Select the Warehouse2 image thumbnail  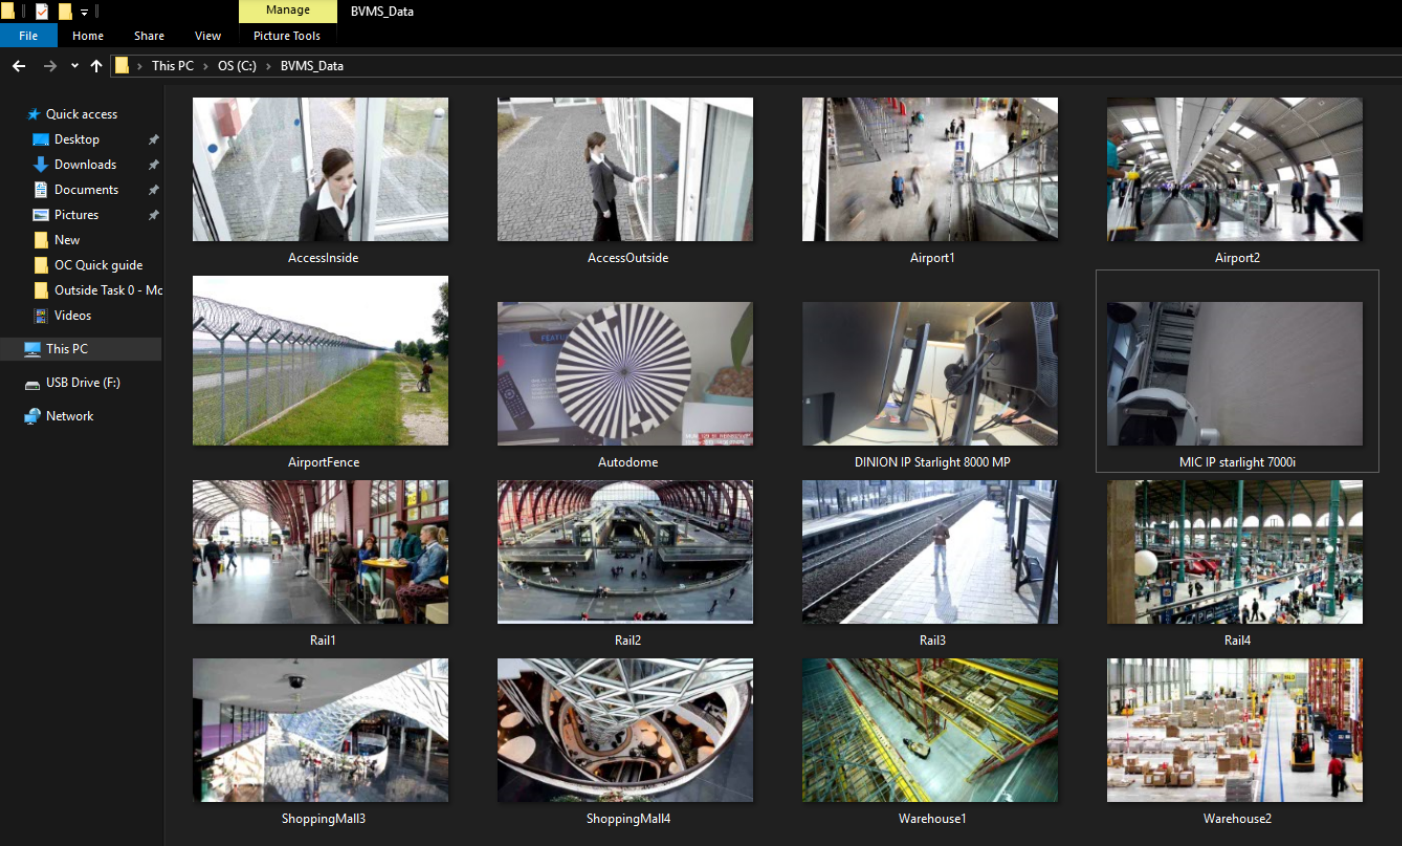1234,730
